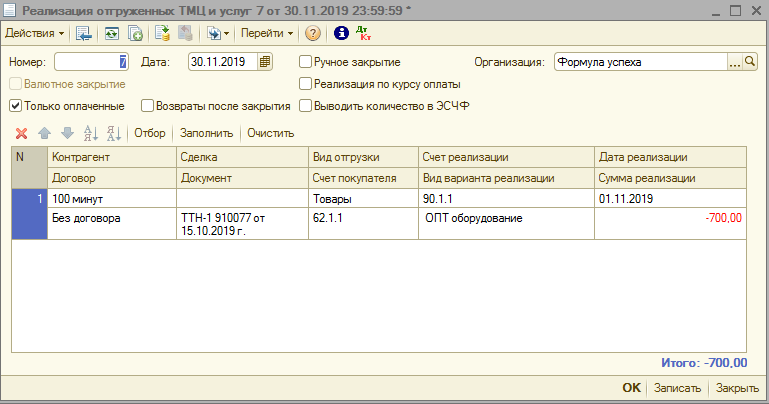
Task: Toggle the Возвраты после закрытия checkbox
Action: (148, 105)
